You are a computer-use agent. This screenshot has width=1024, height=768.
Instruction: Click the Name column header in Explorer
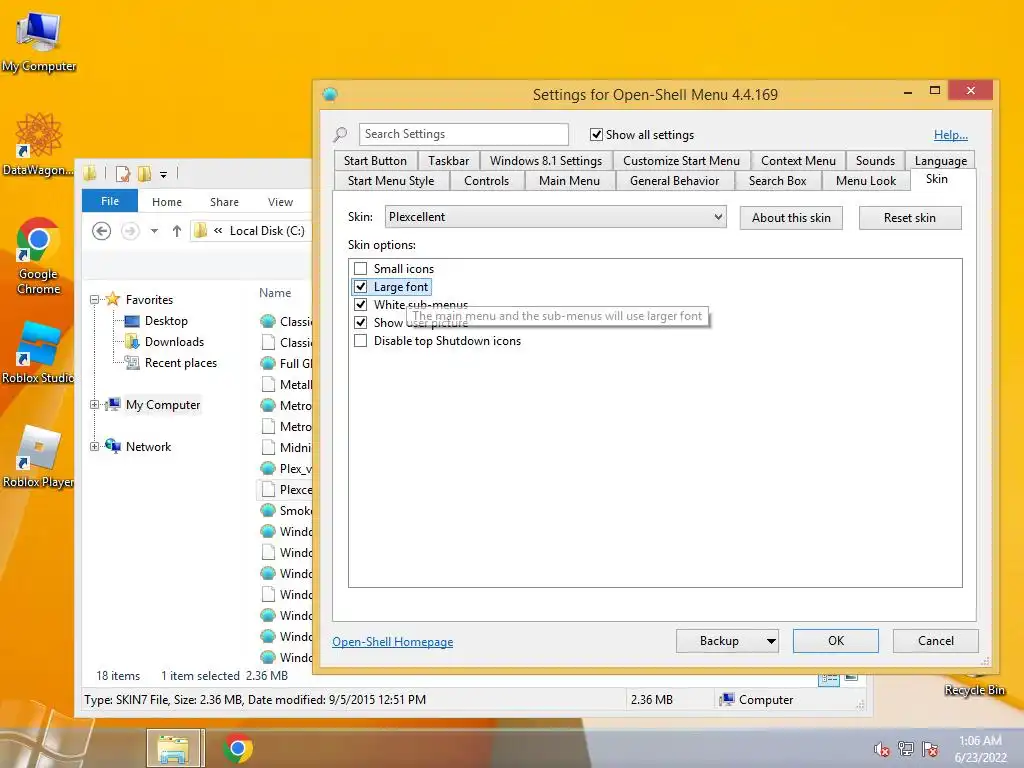coord(275,293)
